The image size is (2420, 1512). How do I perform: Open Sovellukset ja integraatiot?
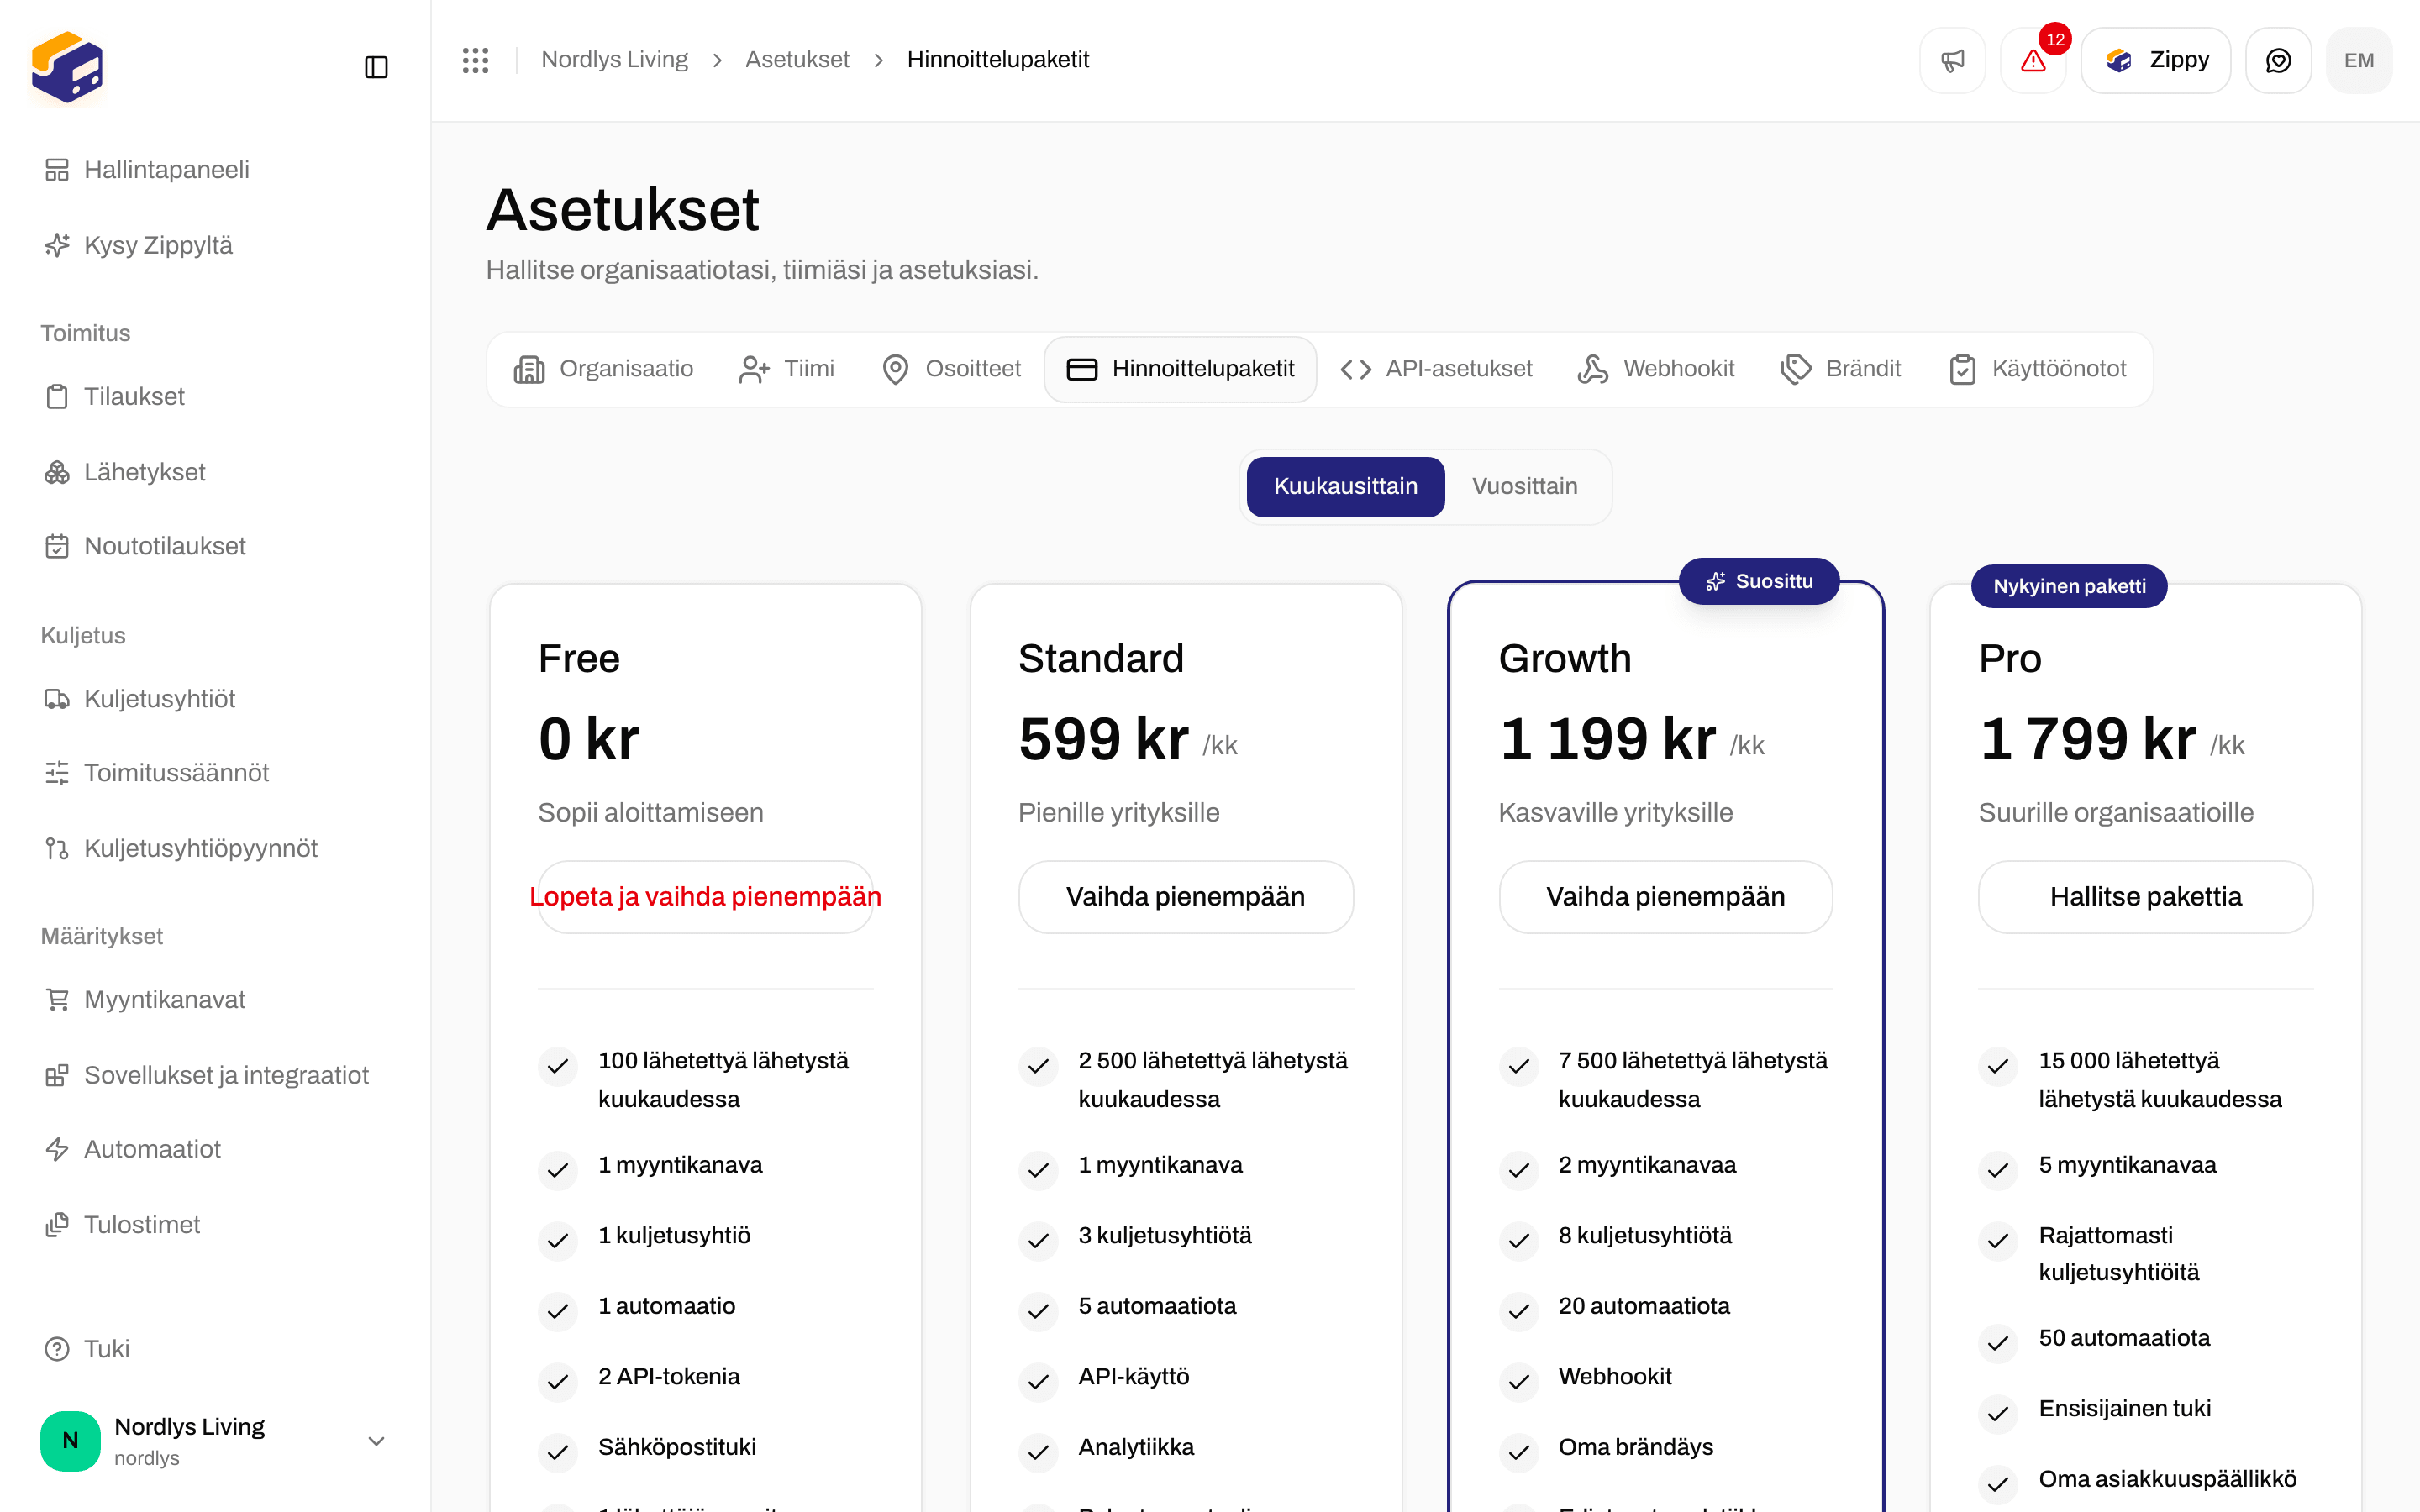(x=215, y=1075)
